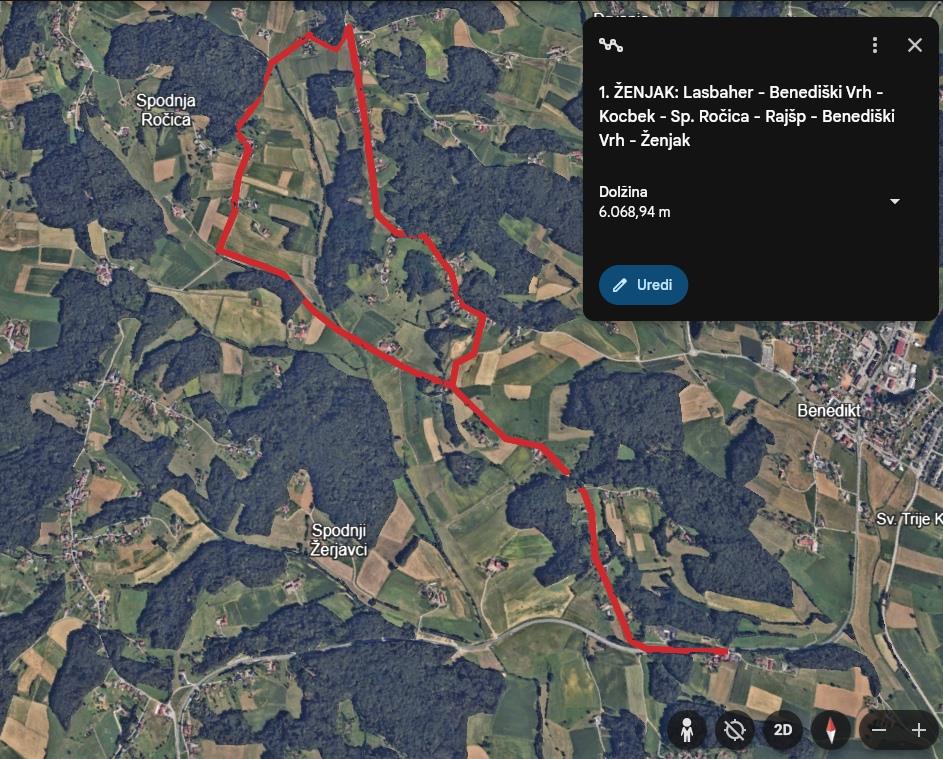Screen dimensions: 943x759
Task: Expand the Dolžina measurement dropdown arrow
Action: click(895, 201)
